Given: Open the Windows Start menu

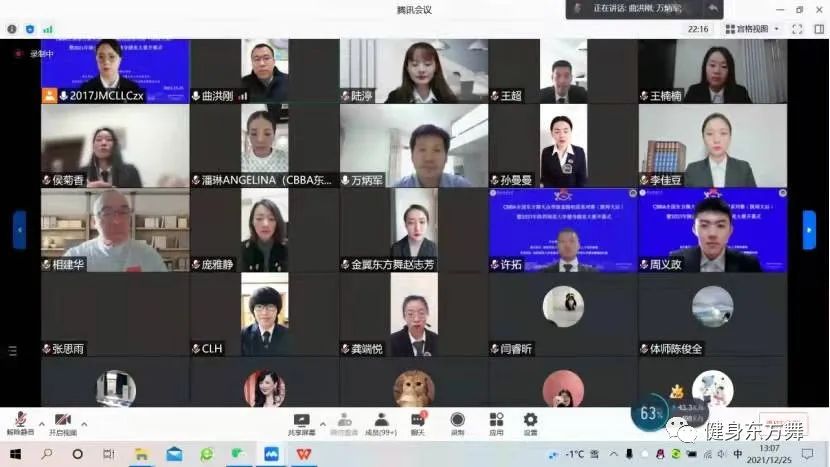Looking at the screenshot, I should point(15,454).
